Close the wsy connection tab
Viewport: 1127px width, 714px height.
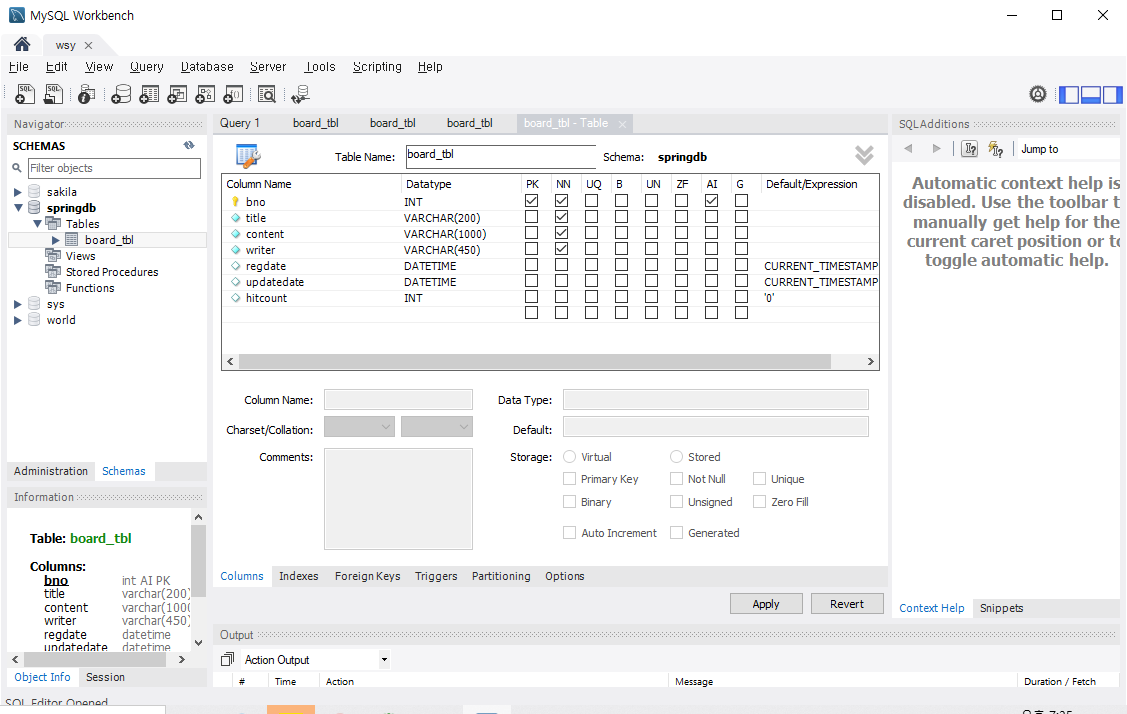click(88, 45)
